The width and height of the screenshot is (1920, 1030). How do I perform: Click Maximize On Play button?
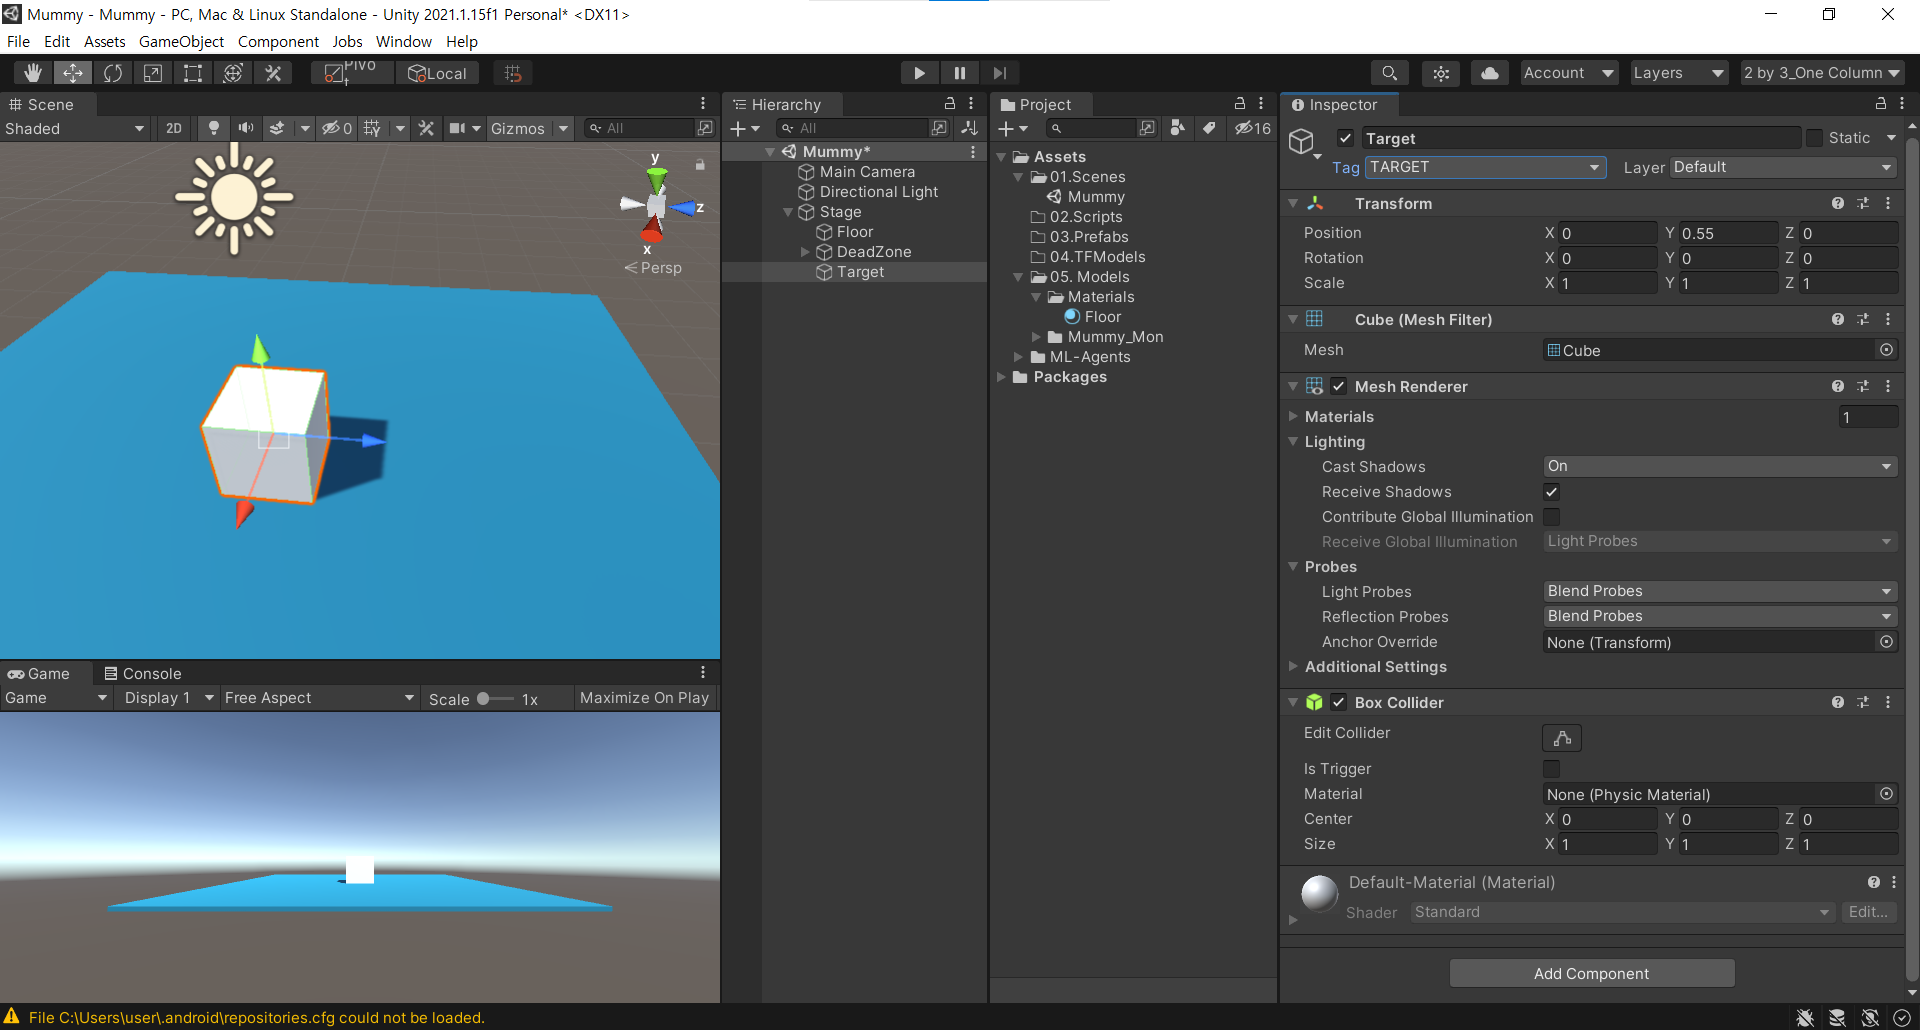(x=644, y=698)
